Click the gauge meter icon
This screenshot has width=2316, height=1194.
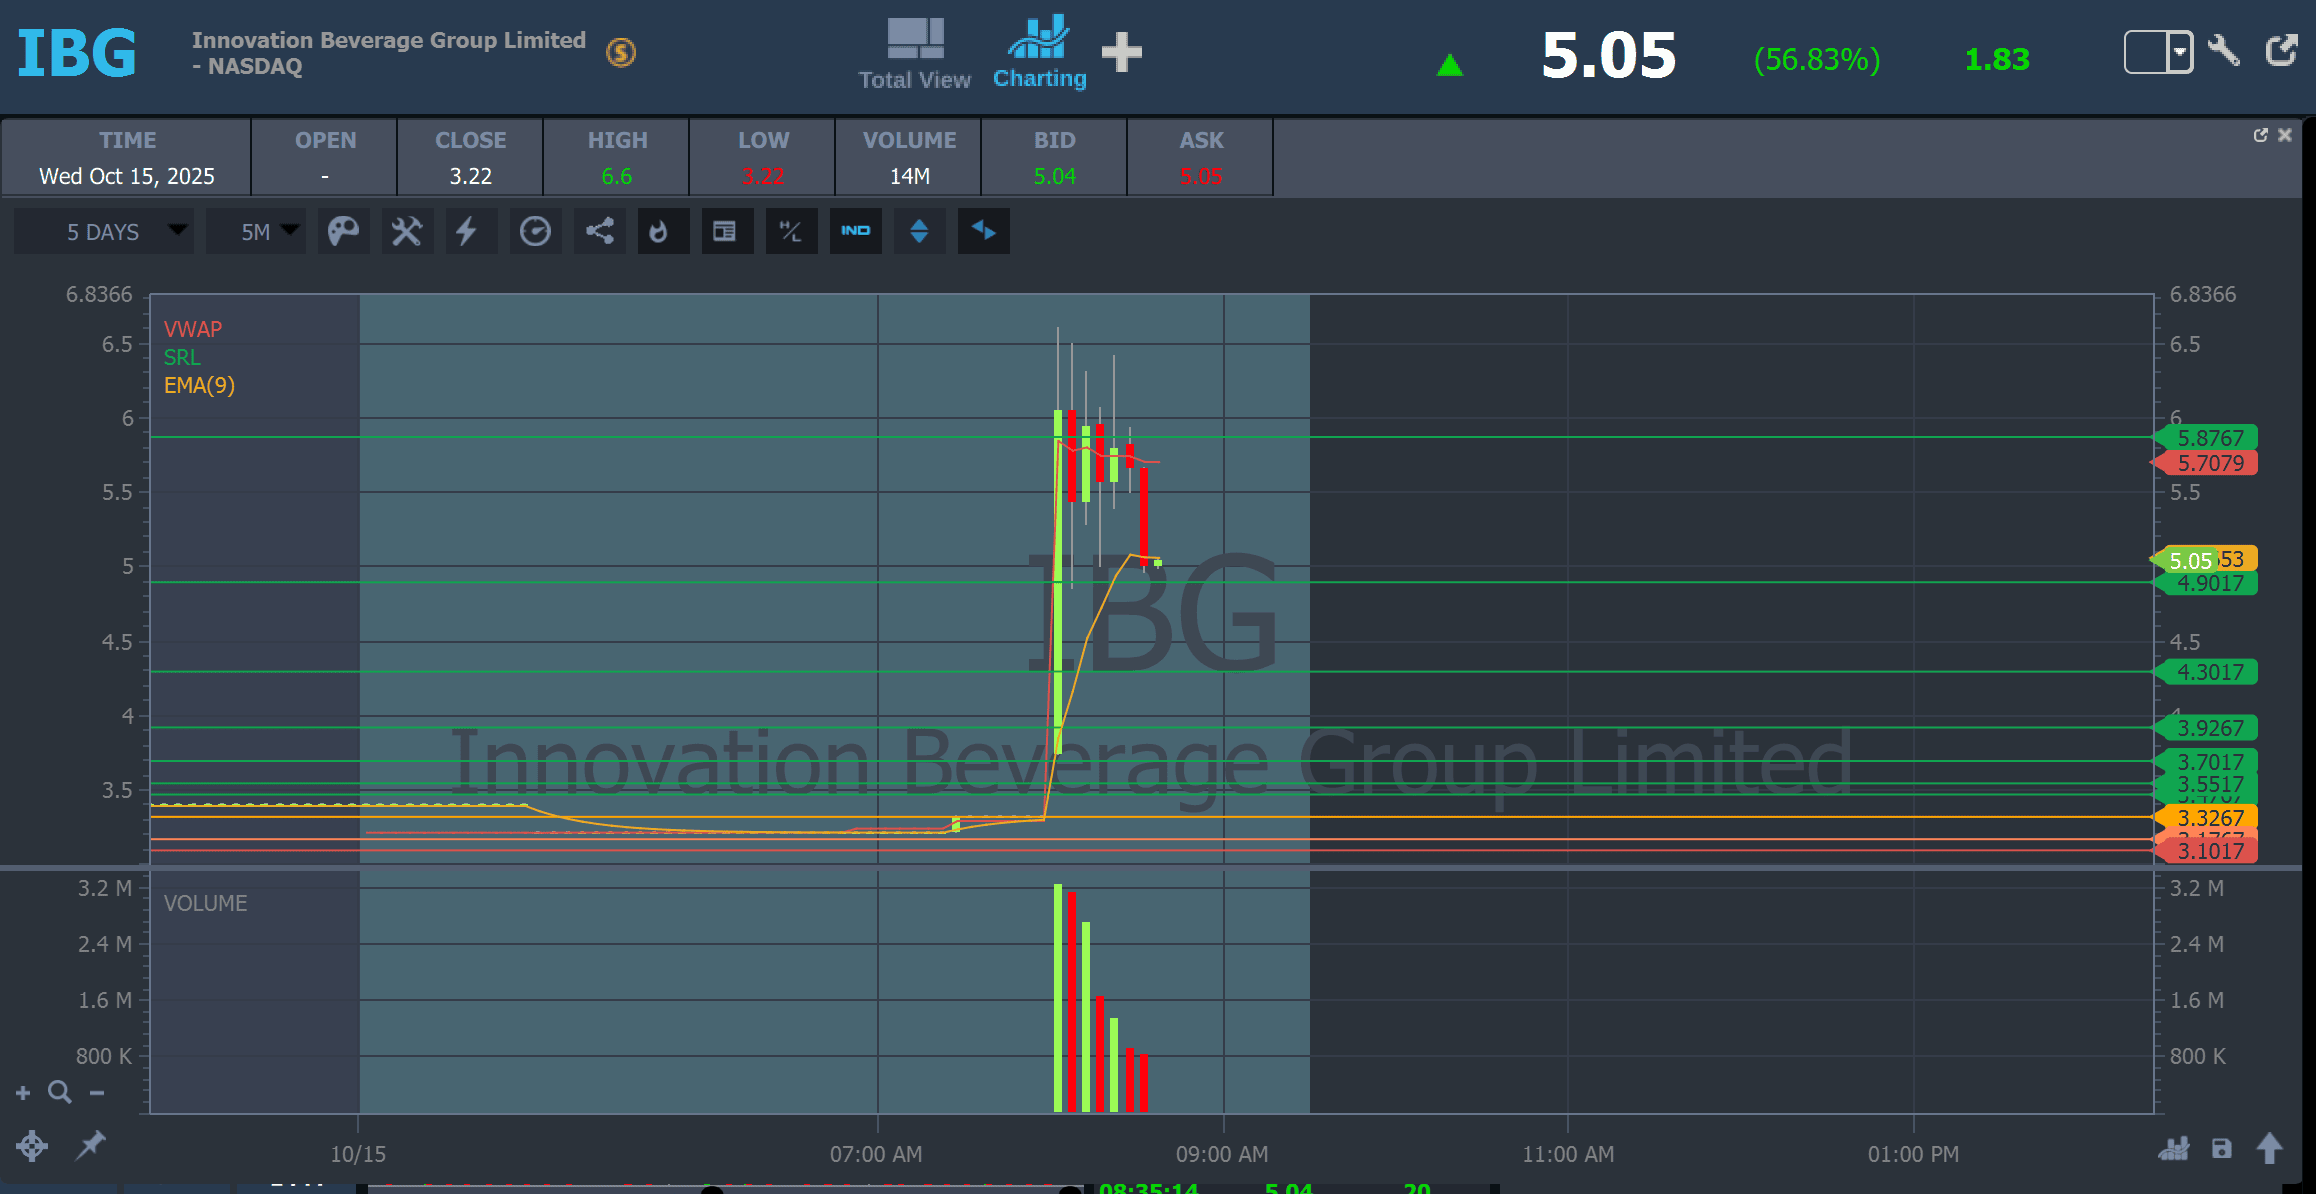click(535, 232)
